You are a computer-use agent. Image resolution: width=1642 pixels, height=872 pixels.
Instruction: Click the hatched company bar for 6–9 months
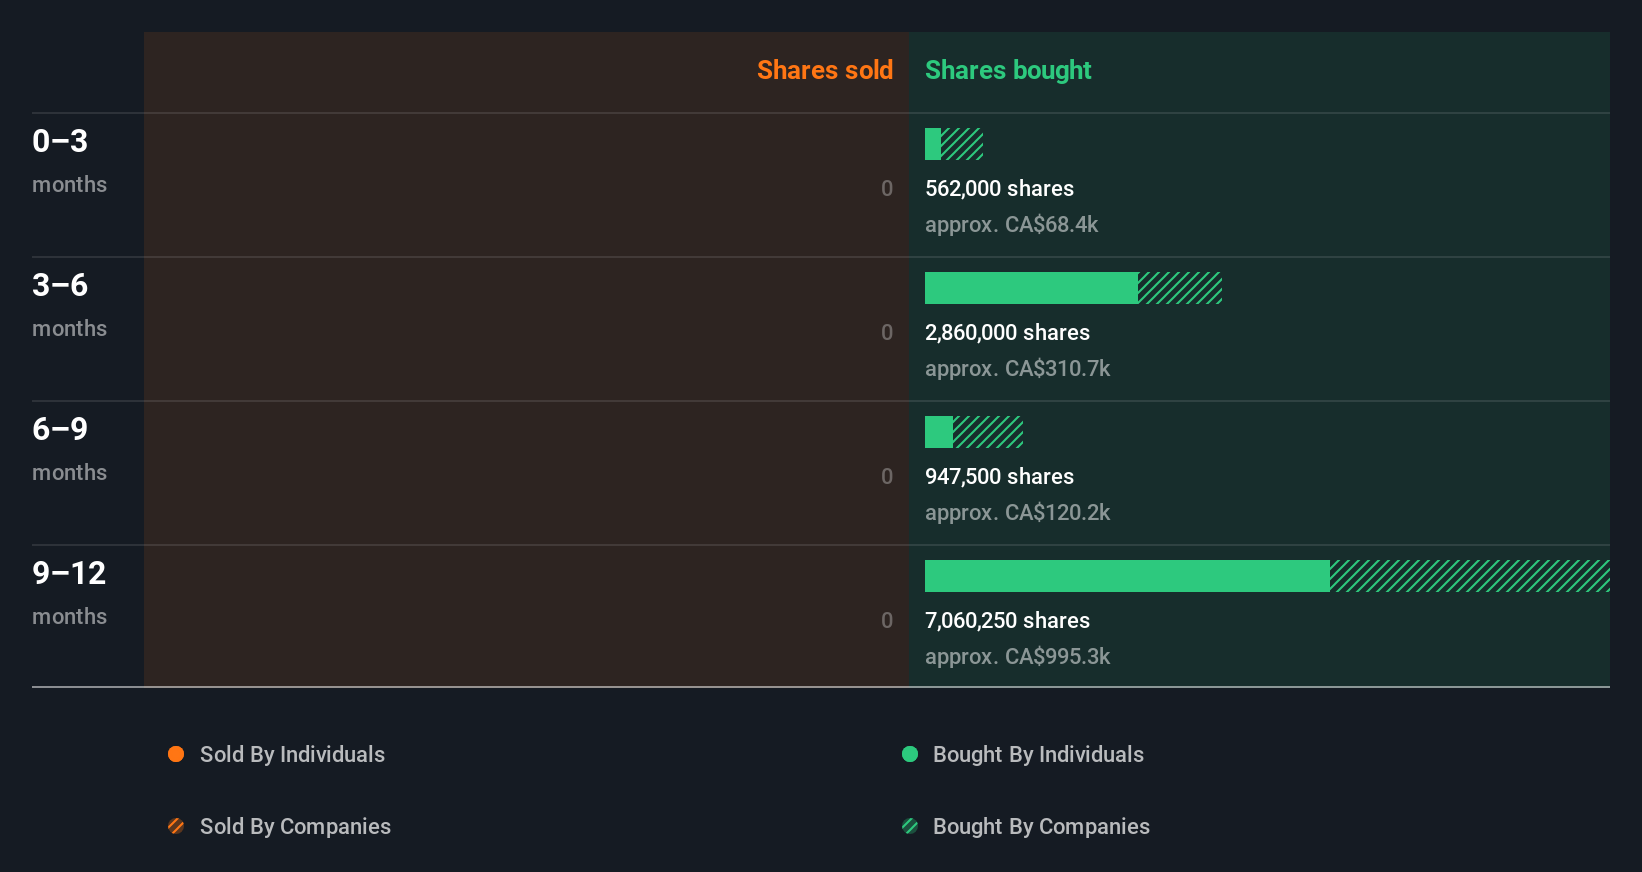tap(988, 432)
